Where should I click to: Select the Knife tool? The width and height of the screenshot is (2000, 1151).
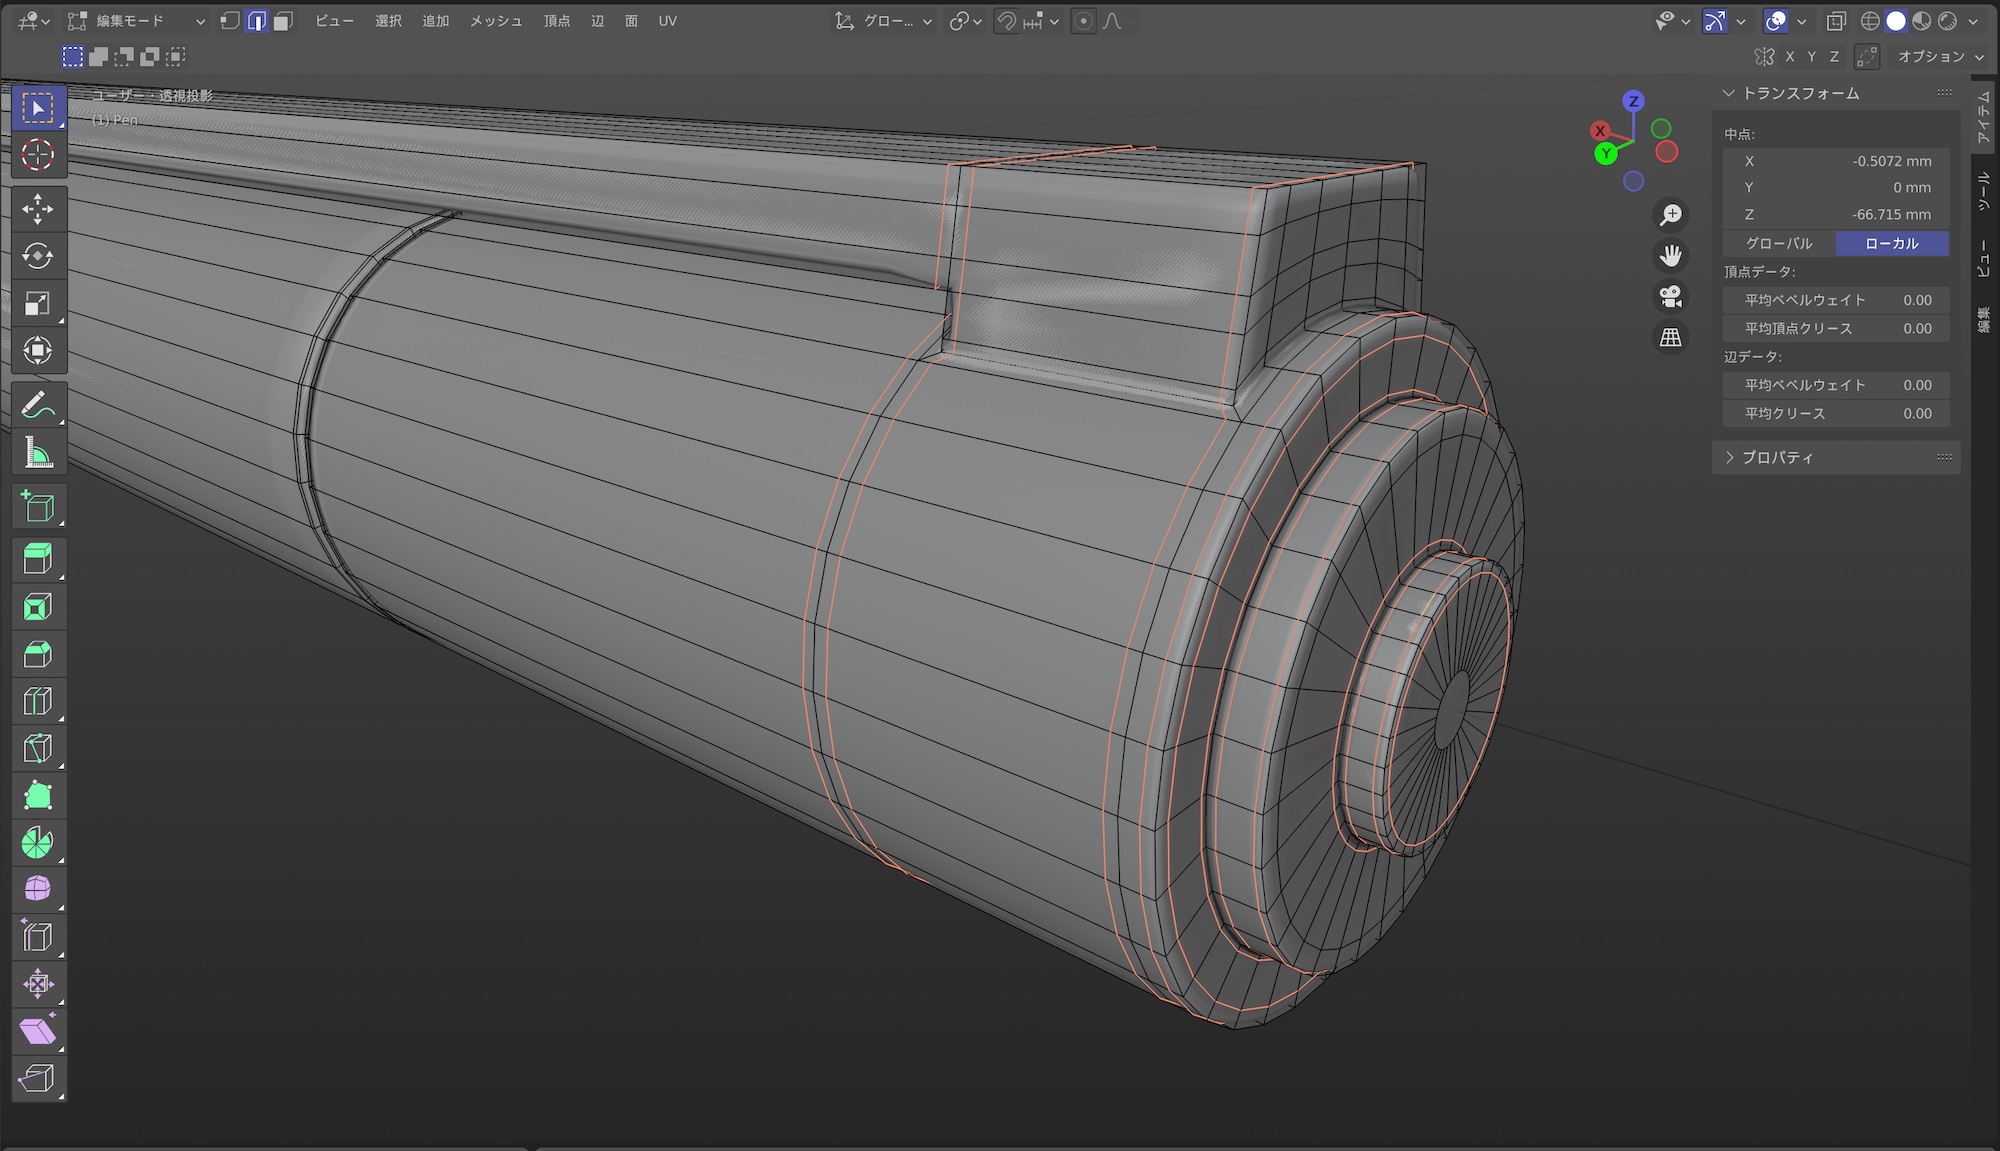click(38, 749)
